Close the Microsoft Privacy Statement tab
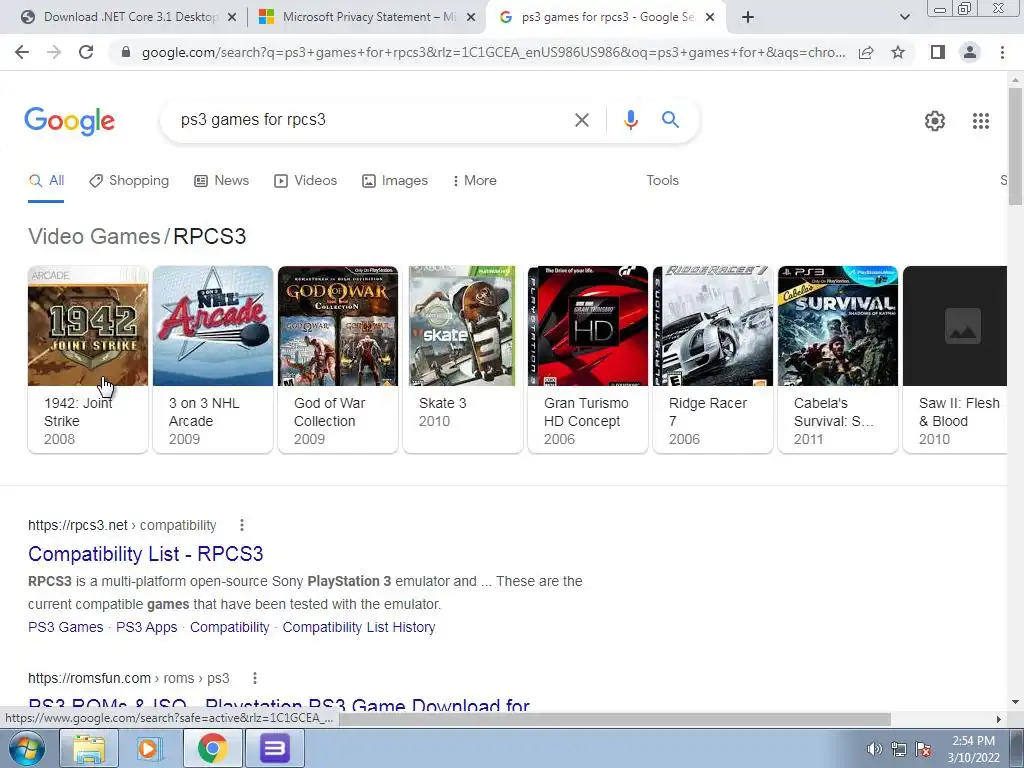This screenshot has height=768, width=1024. (x=470, y=18)
